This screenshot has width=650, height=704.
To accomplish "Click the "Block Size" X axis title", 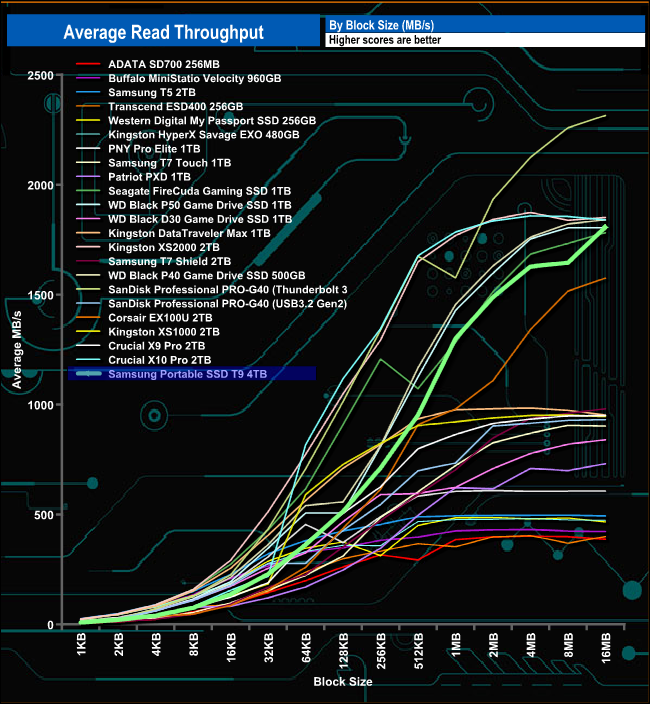I will 343,682.
